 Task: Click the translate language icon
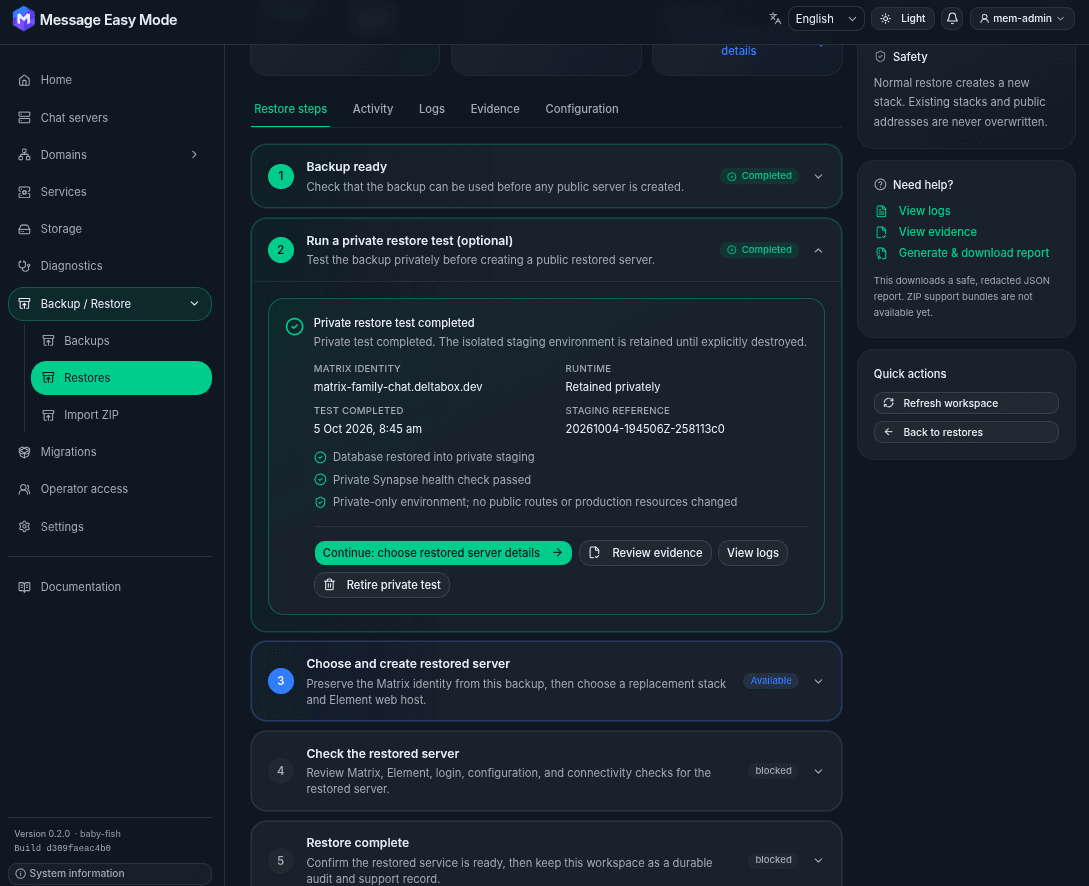[775, 19]
